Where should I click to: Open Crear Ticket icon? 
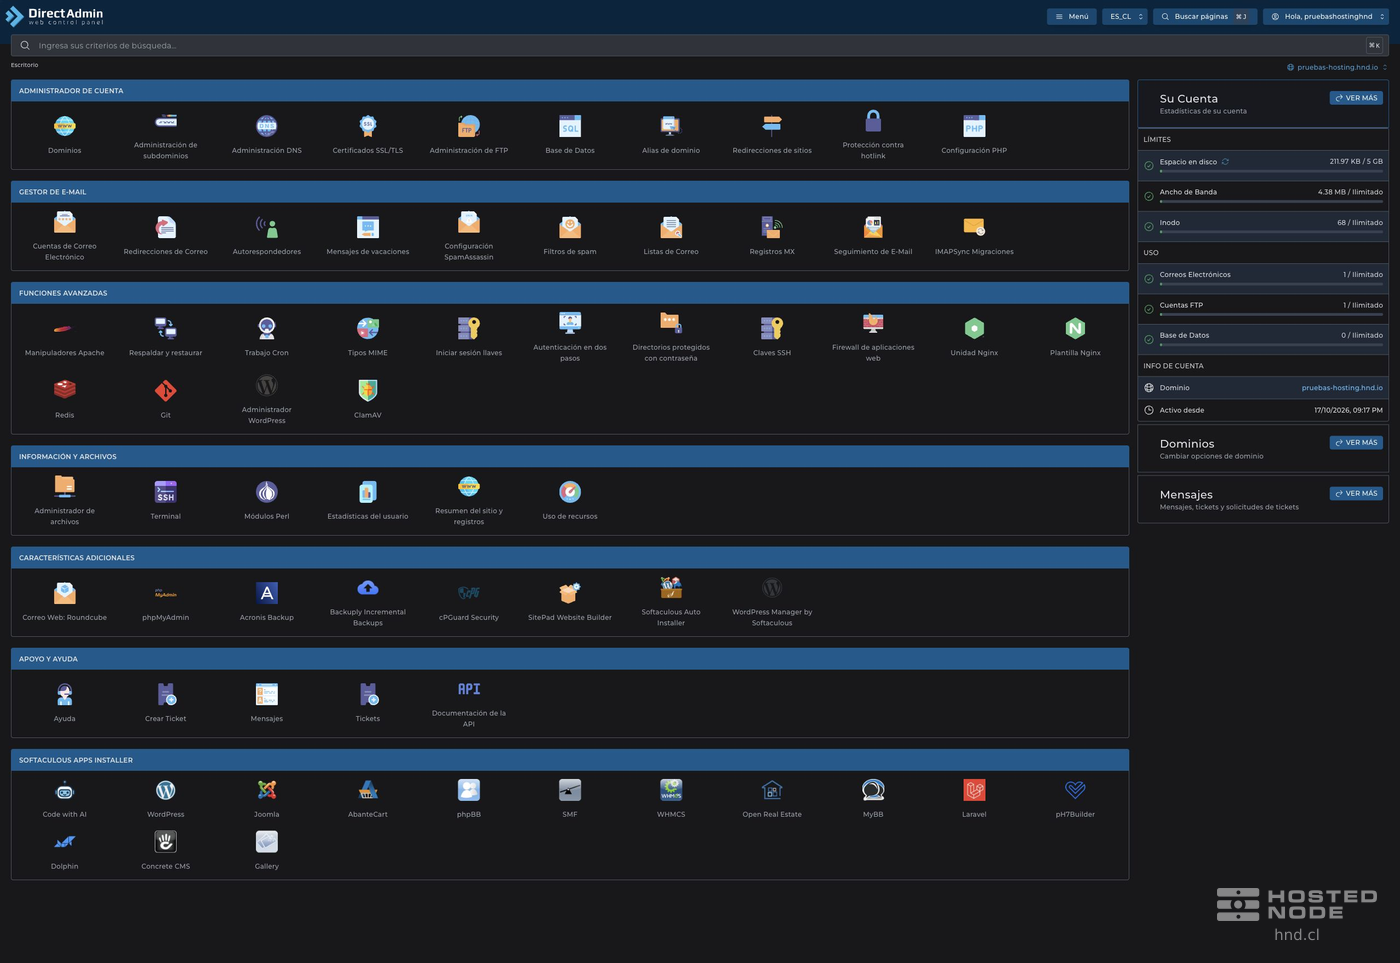coord(165,694)
